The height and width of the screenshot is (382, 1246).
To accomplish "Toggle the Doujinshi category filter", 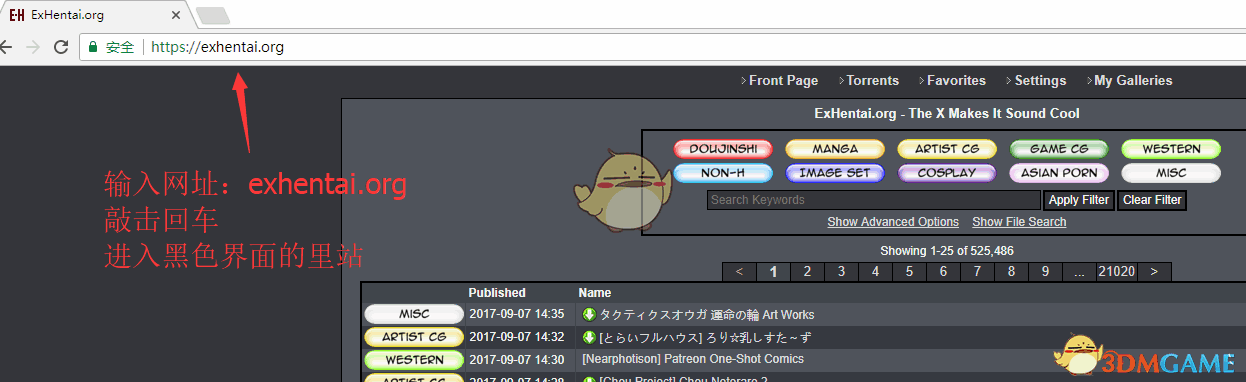I will coord(723,149).
